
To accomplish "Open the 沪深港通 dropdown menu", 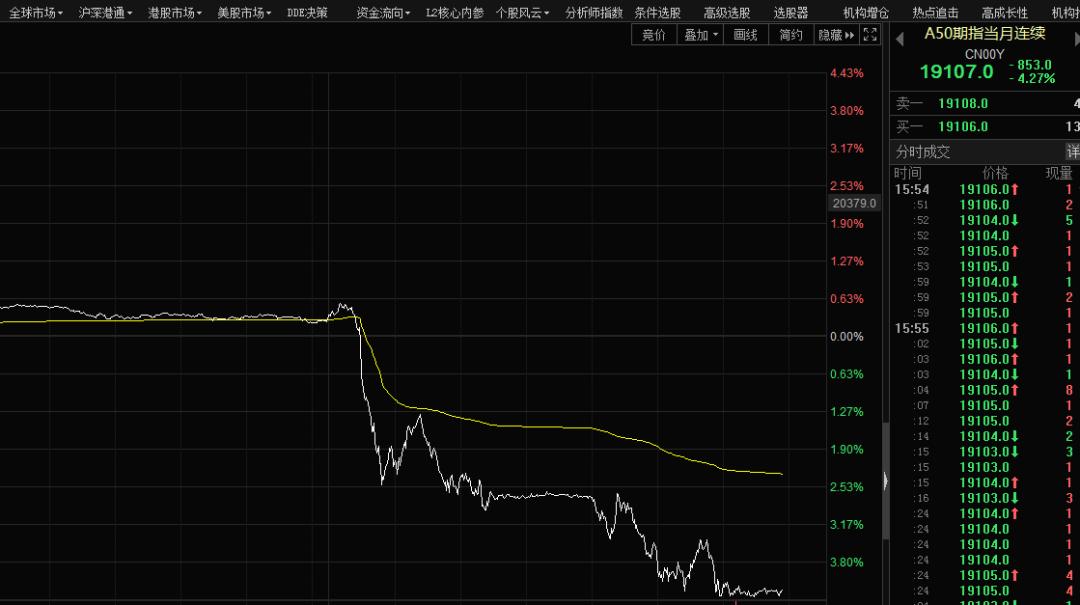I will [105, 12].
